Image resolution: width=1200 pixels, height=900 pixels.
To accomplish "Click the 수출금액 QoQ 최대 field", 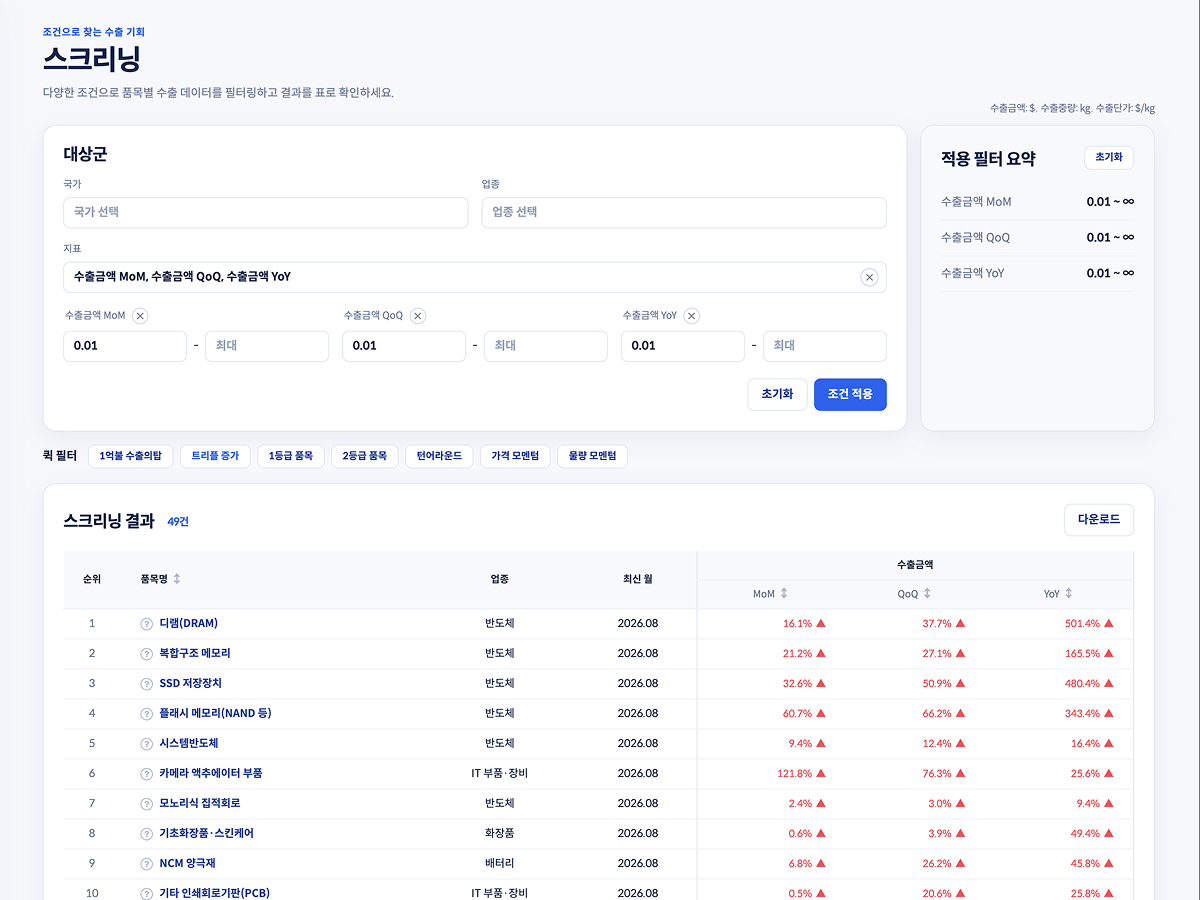I will point(546,346).
